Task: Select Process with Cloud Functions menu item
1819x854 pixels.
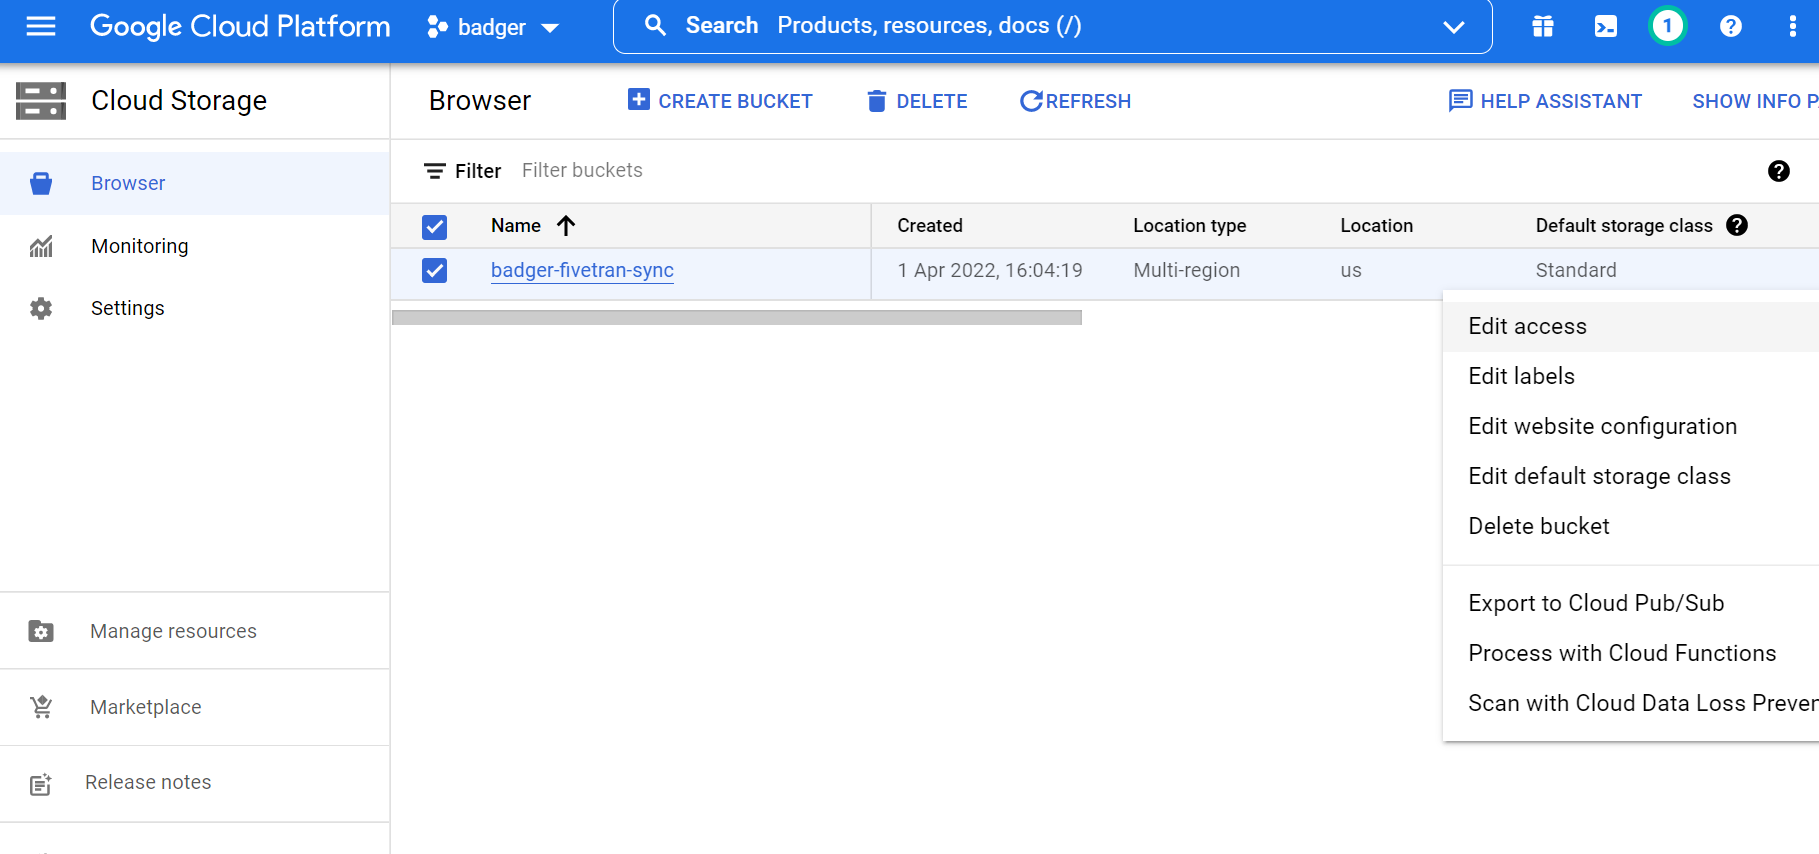Action: [x=1631, y=653]
